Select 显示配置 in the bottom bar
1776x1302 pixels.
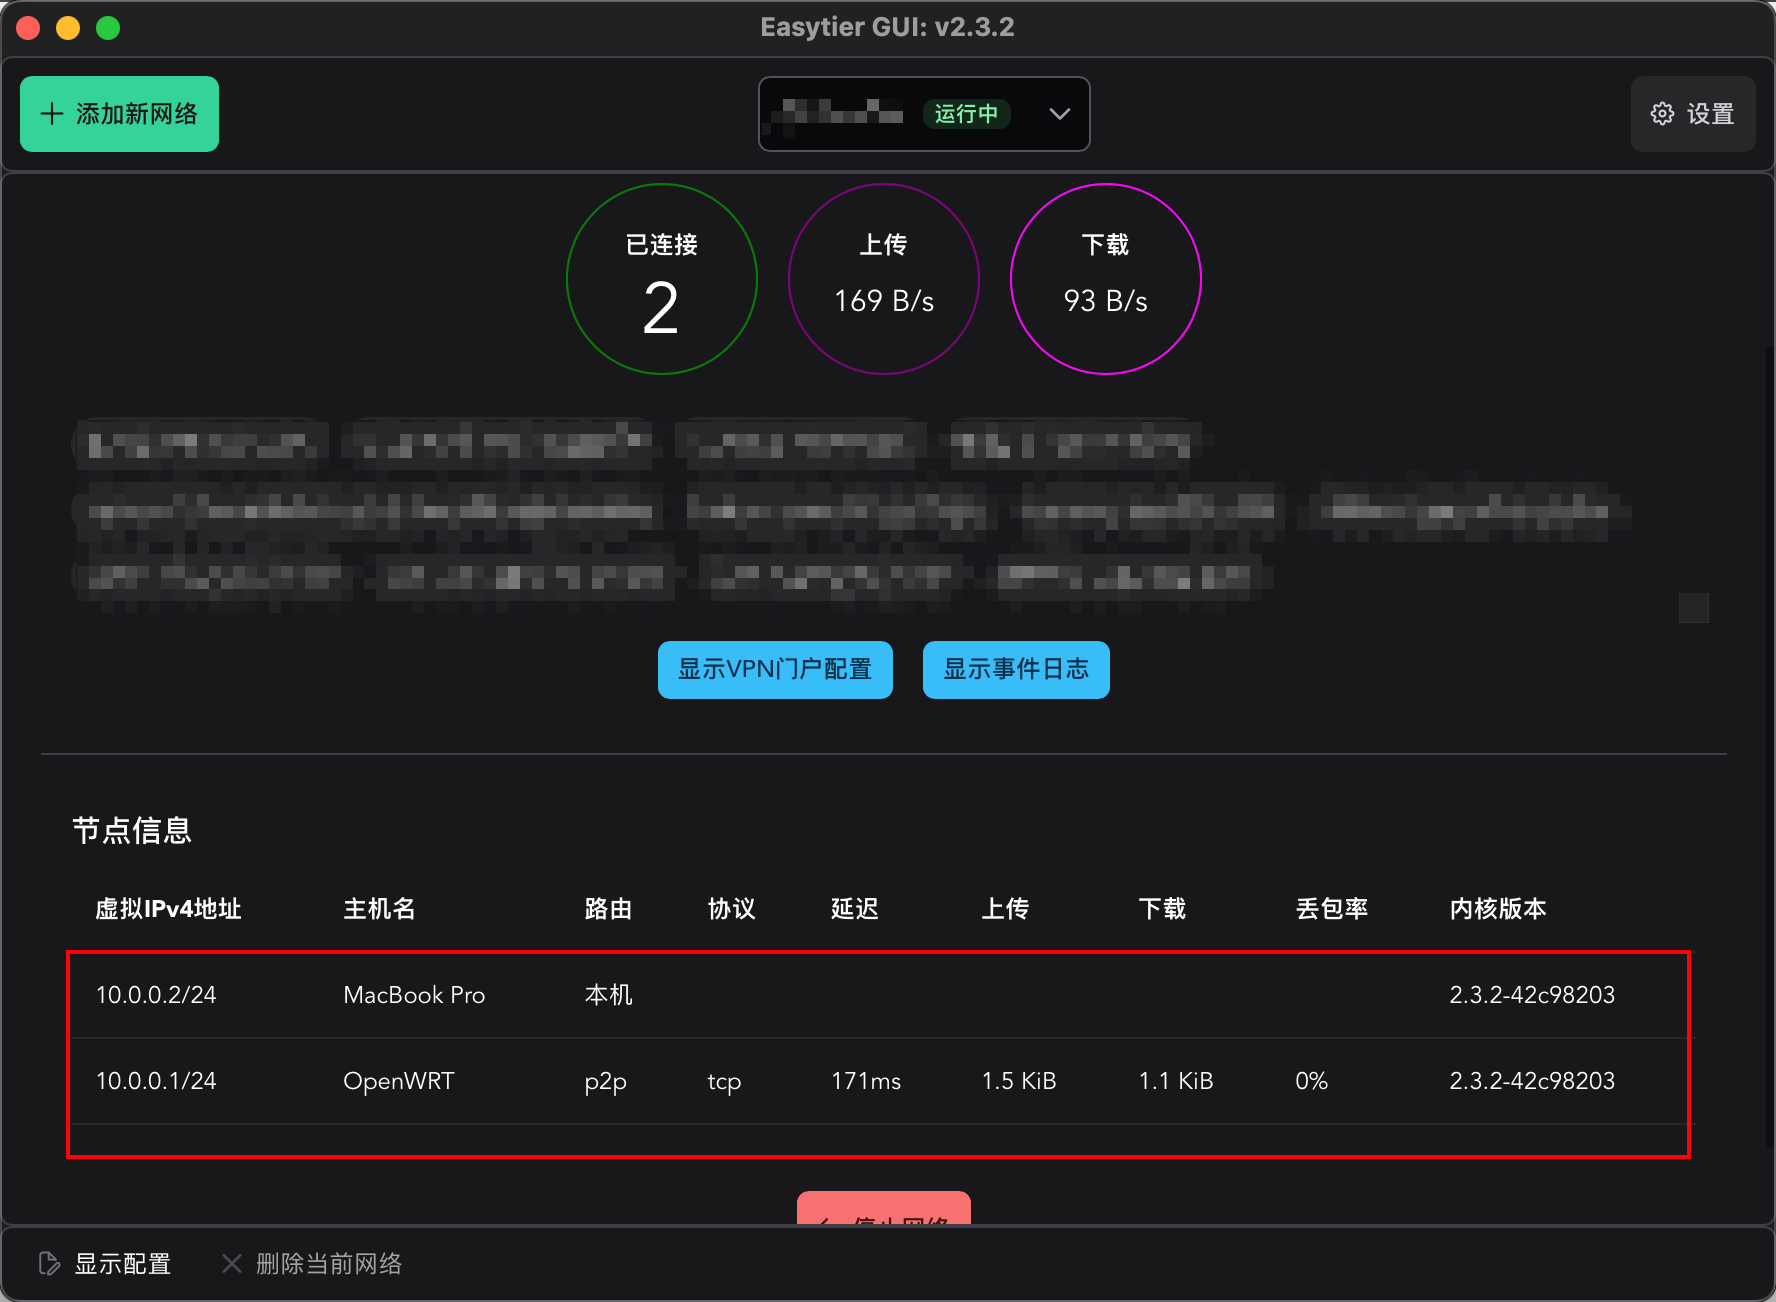pyautogui.click(x=123, y=1263)
